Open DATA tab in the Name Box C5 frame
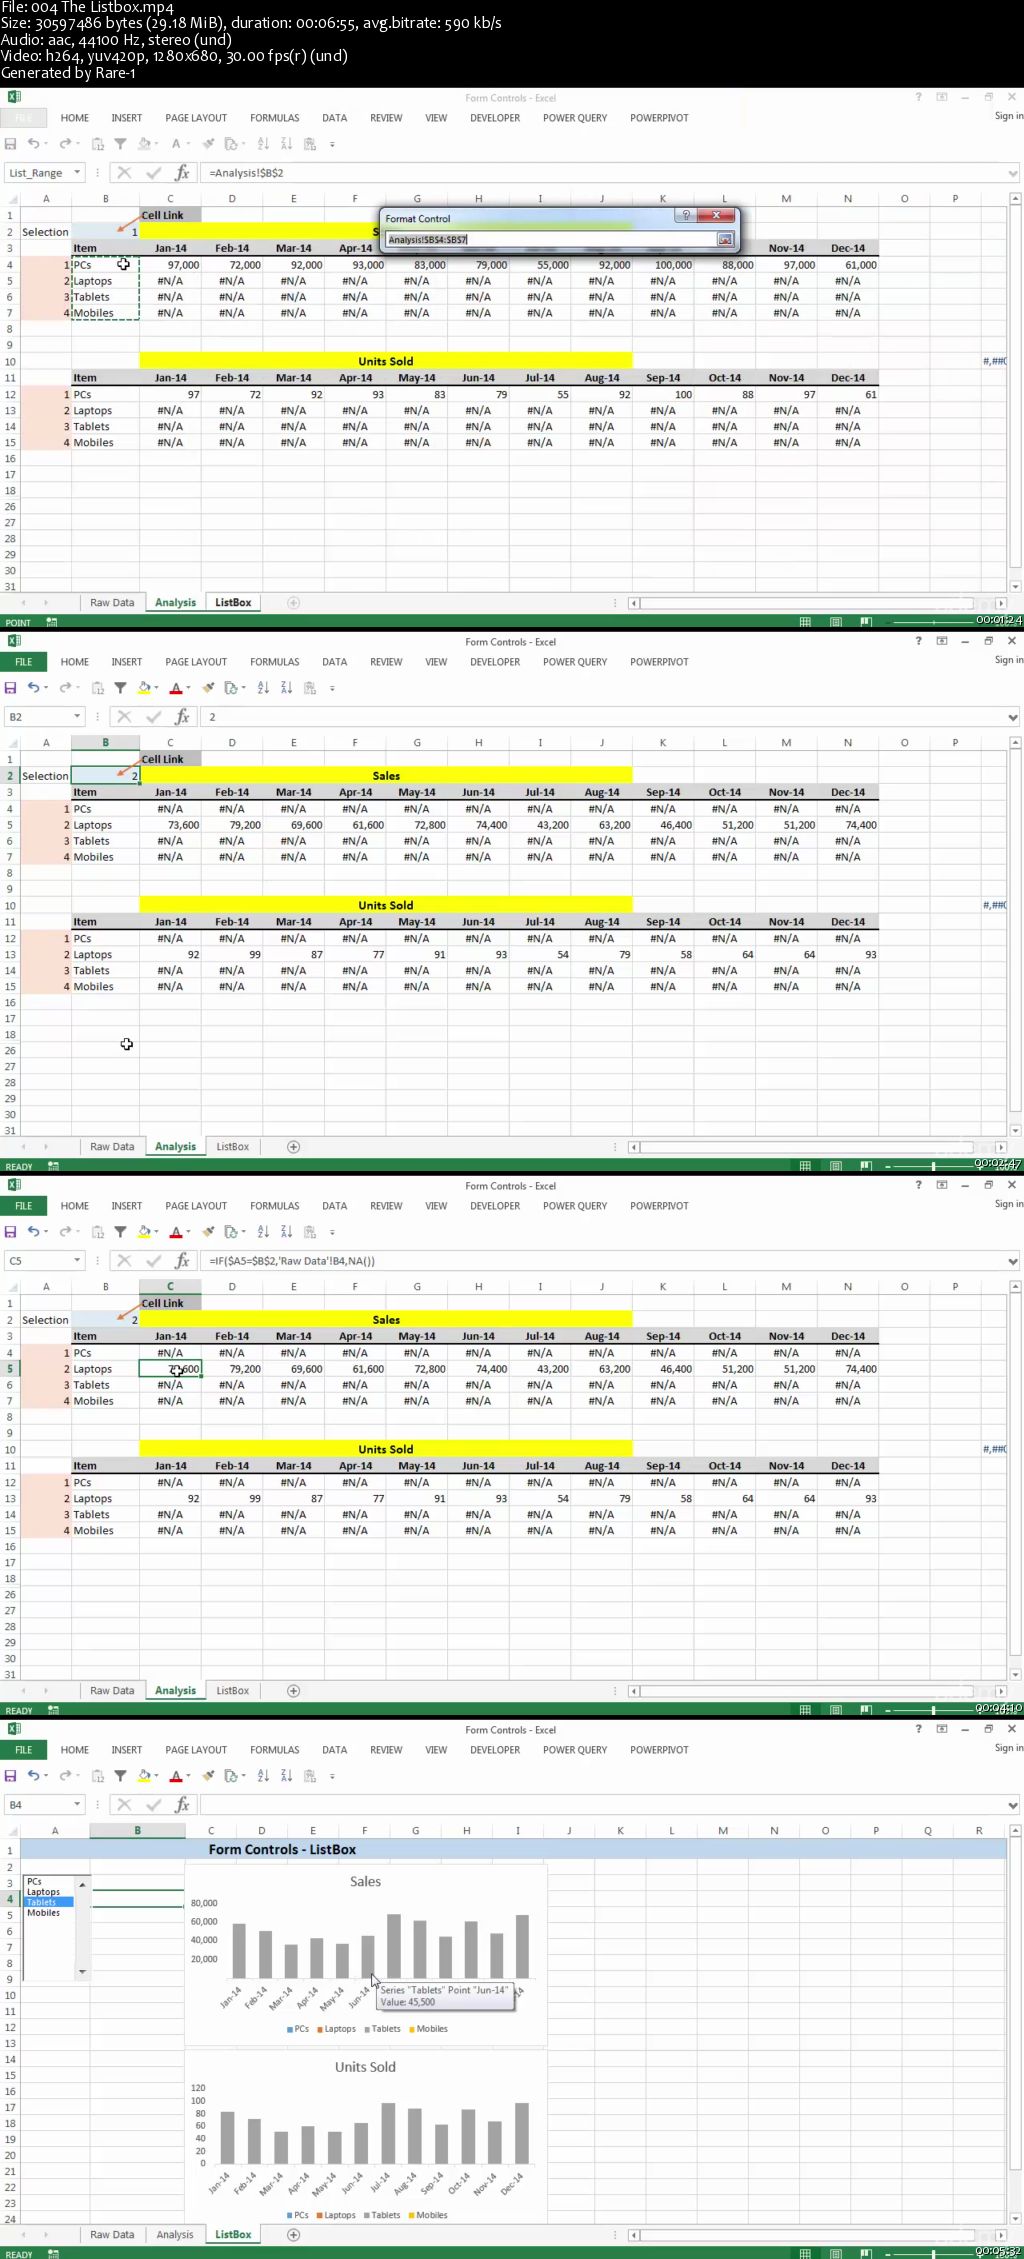1024x2259 pixels. point(335,1206)
